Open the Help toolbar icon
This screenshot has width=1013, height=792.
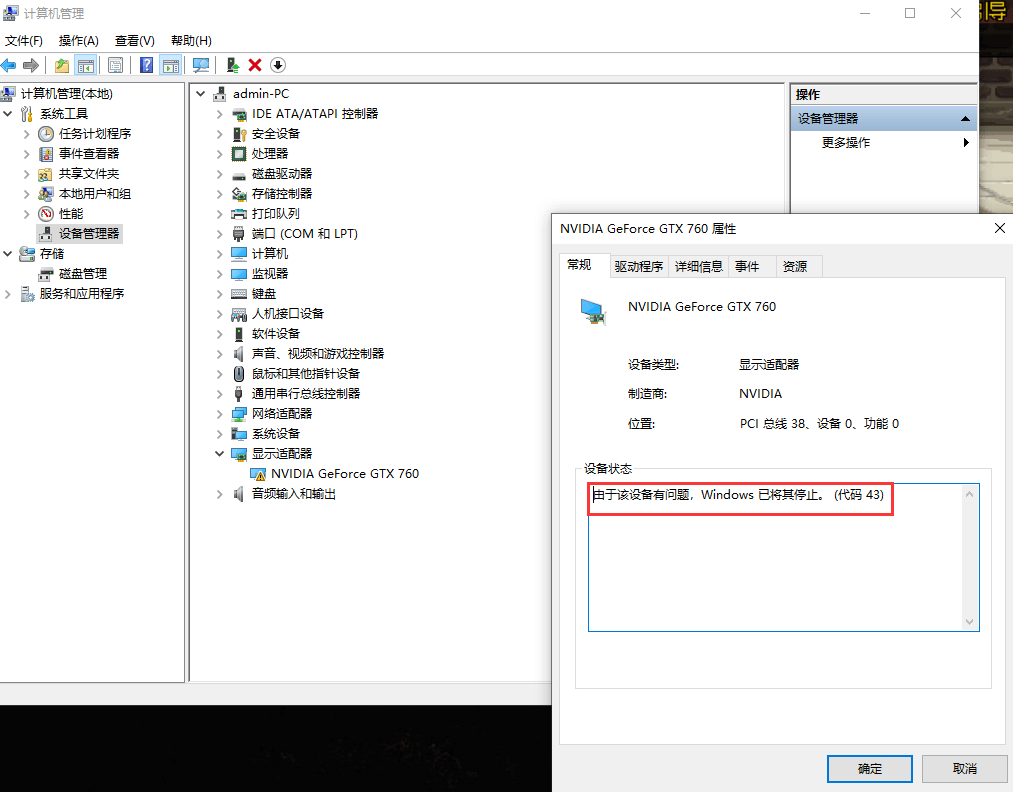click(146, 65)
